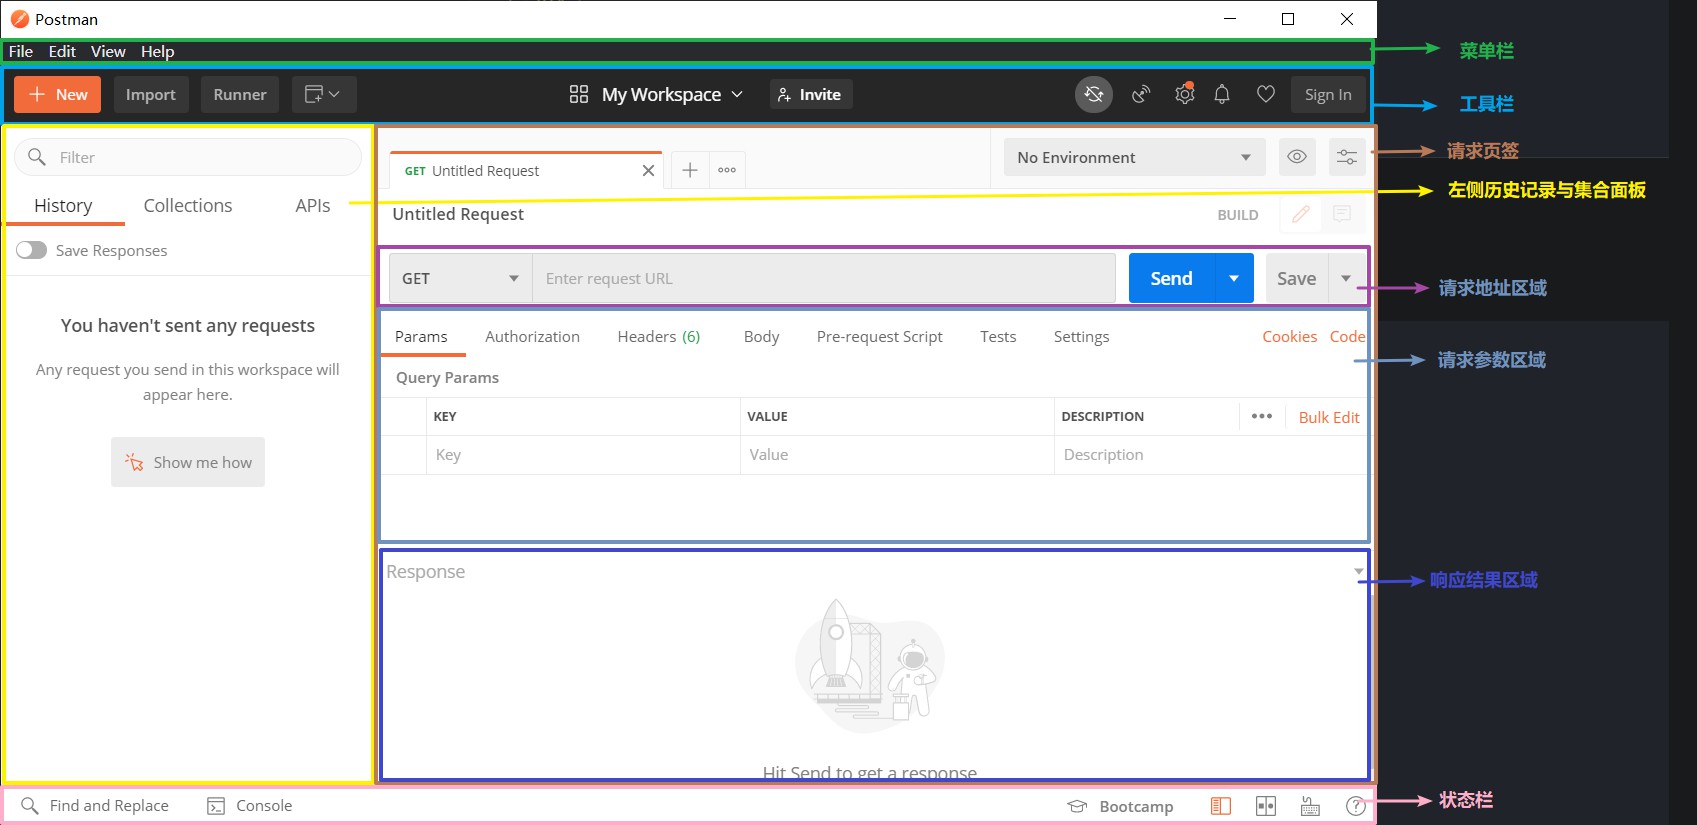Screen dimensions: 1697x825
Task: Open manage environments sliders icon
Action: pyautogui.click(x=1347, y=157)
